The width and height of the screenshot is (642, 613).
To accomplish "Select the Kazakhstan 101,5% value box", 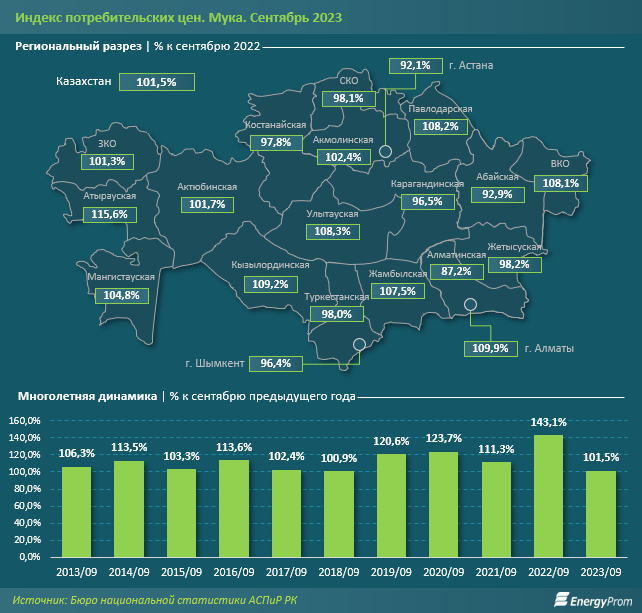I will tap(157, 82).
